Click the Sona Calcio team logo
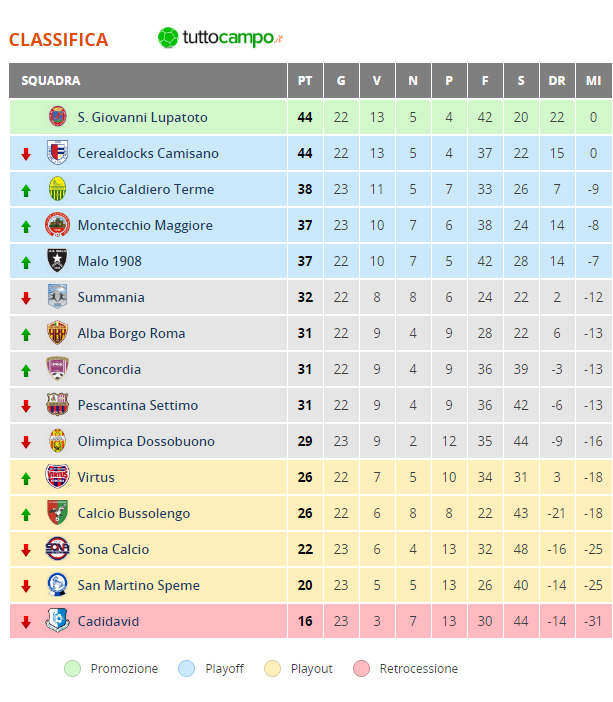The height and width of the screenshot is (702, 613). pos(57,549)
